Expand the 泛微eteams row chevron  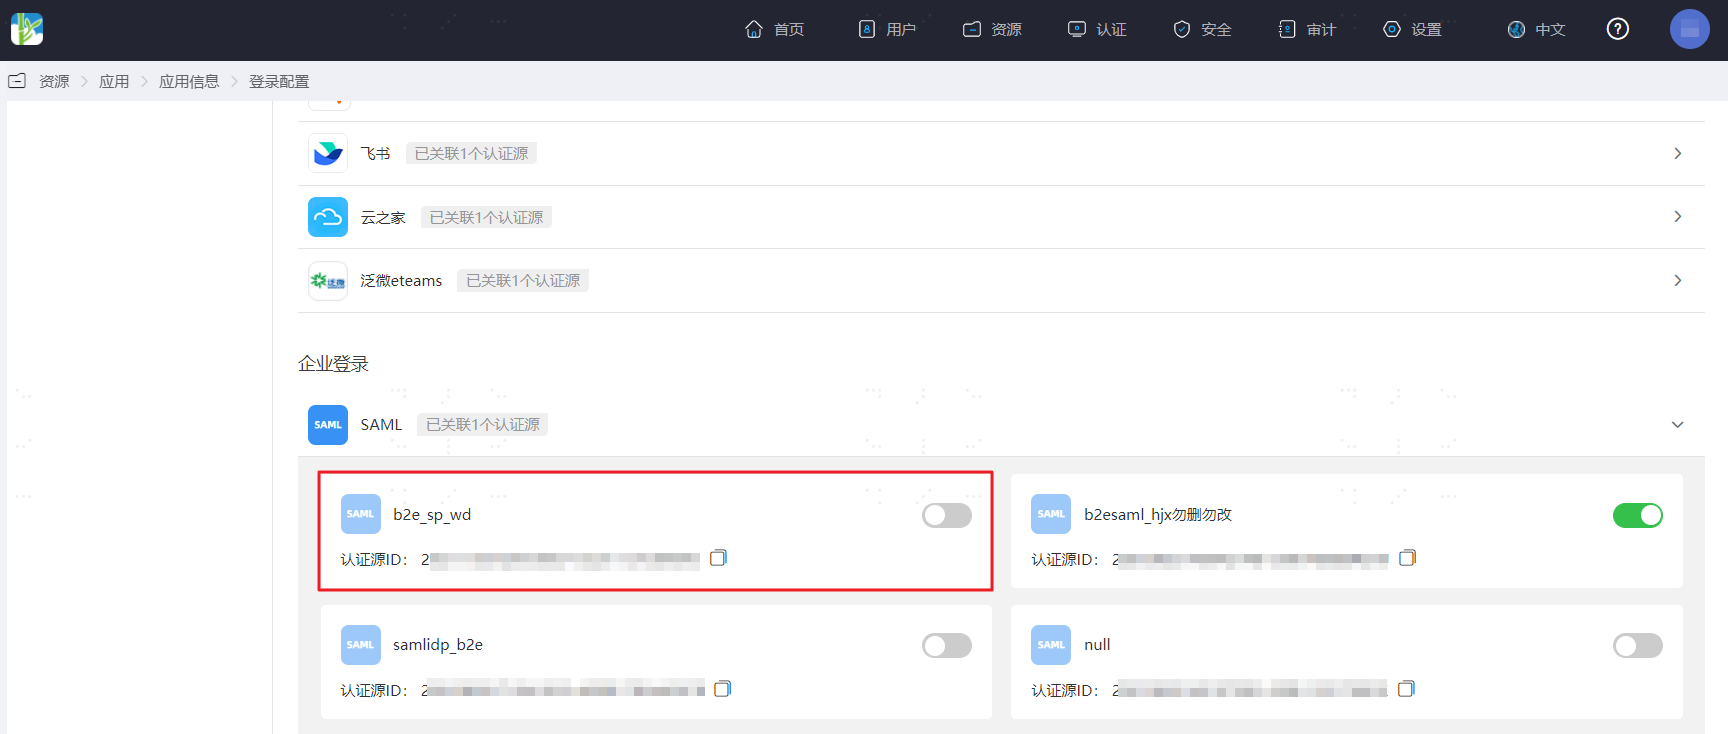point(1678,281)
